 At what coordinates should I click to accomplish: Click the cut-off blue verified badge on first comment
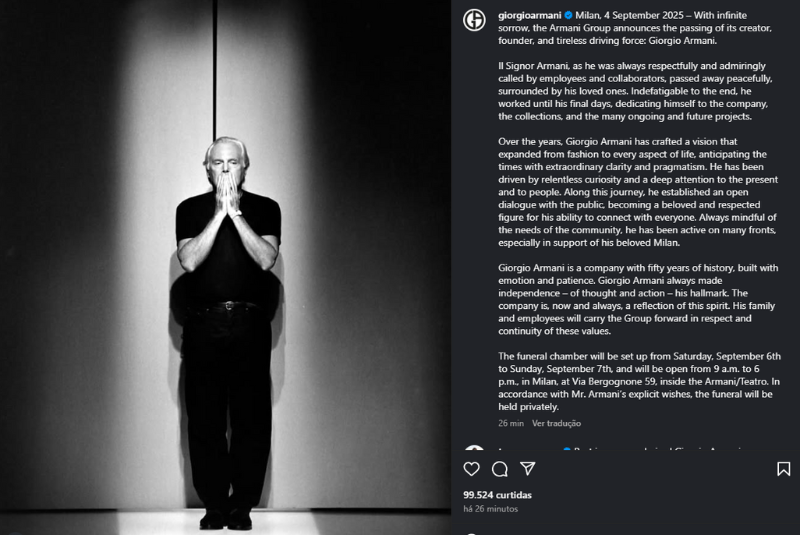point(567,449)
